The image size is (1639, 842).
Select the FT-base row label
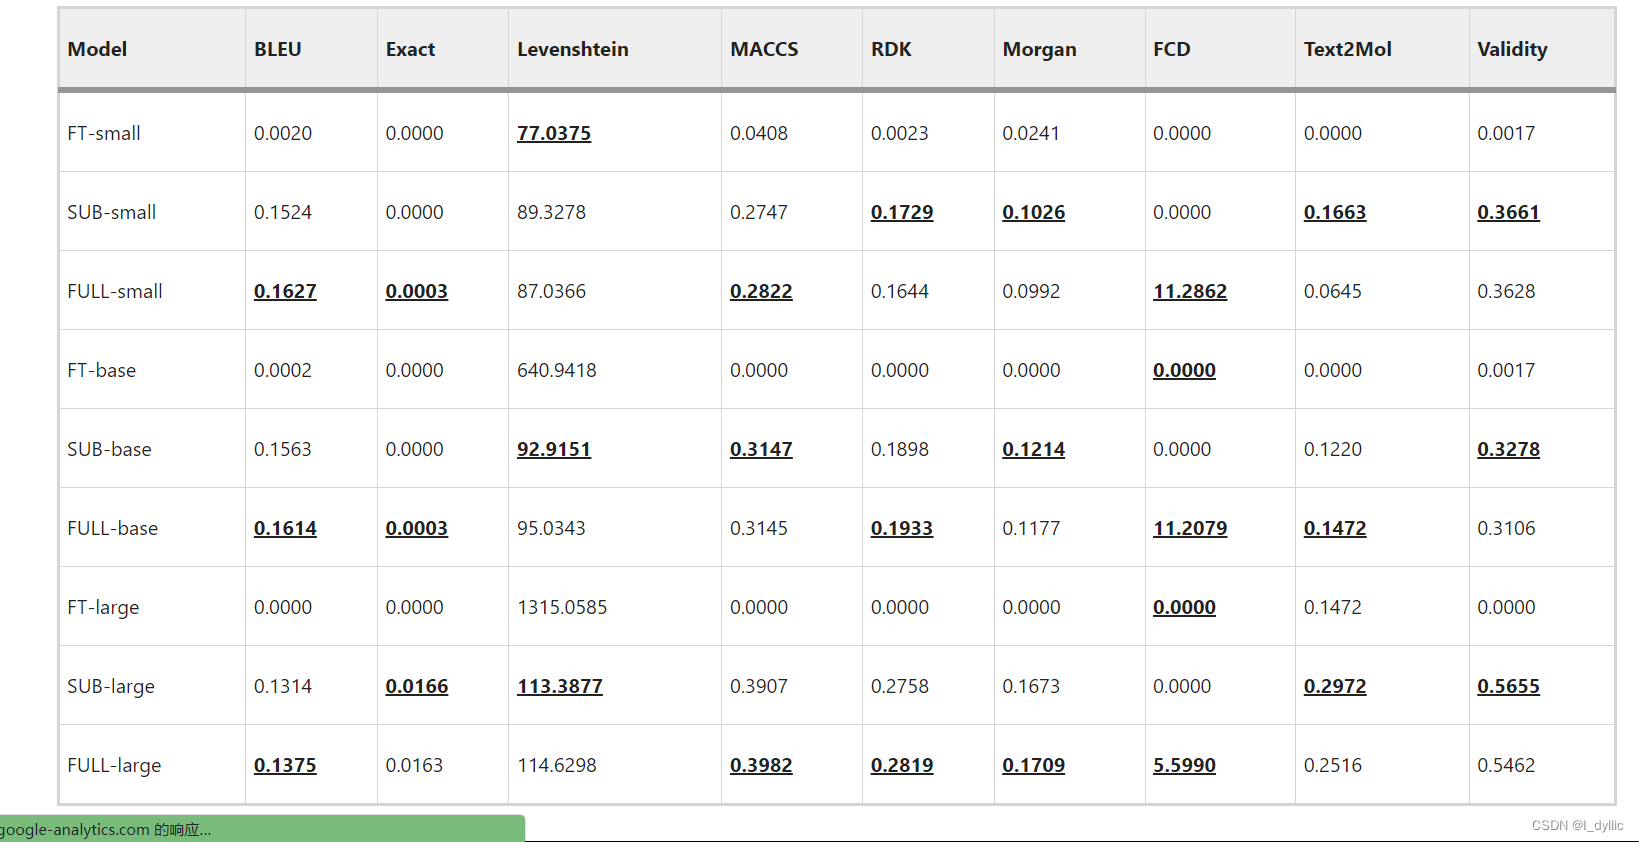tap(102, 370)
